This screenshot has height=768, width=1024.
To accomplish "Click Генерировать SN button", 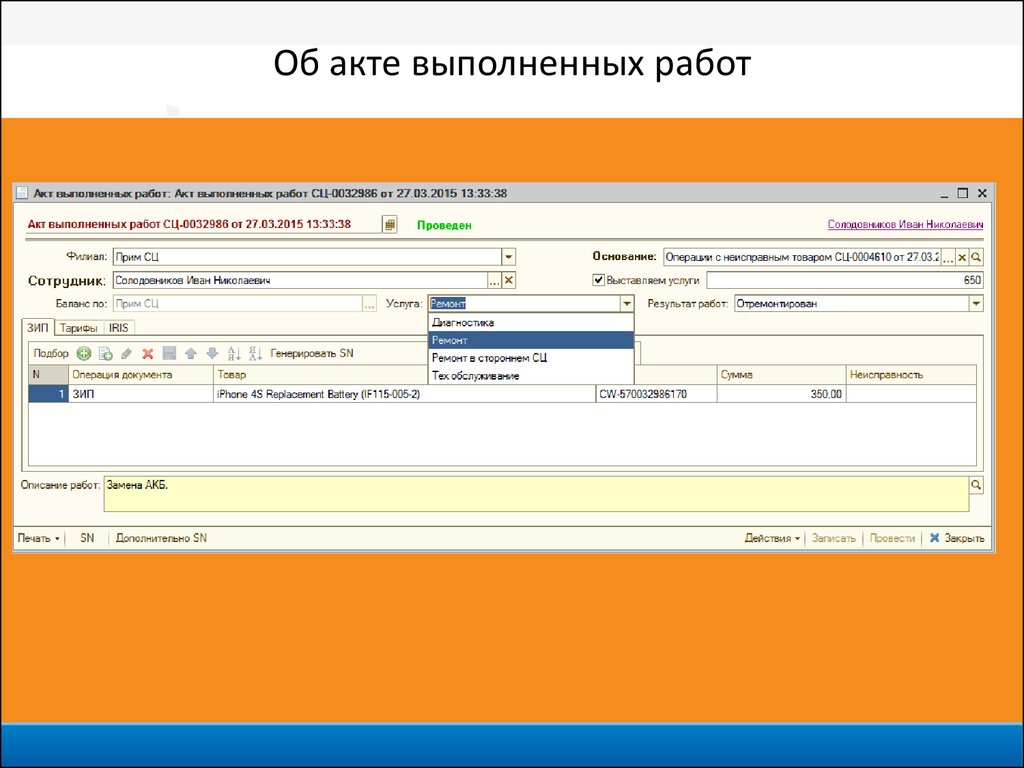I will (312, 353).
